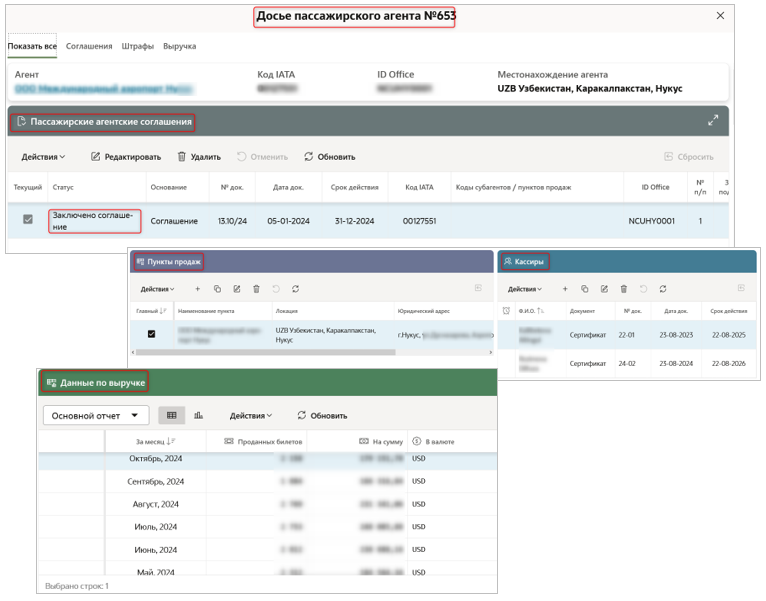This screenshot has height=601, width=766.
Task: Open the Основной отчет report dropdown
Action: pos(95,415)
